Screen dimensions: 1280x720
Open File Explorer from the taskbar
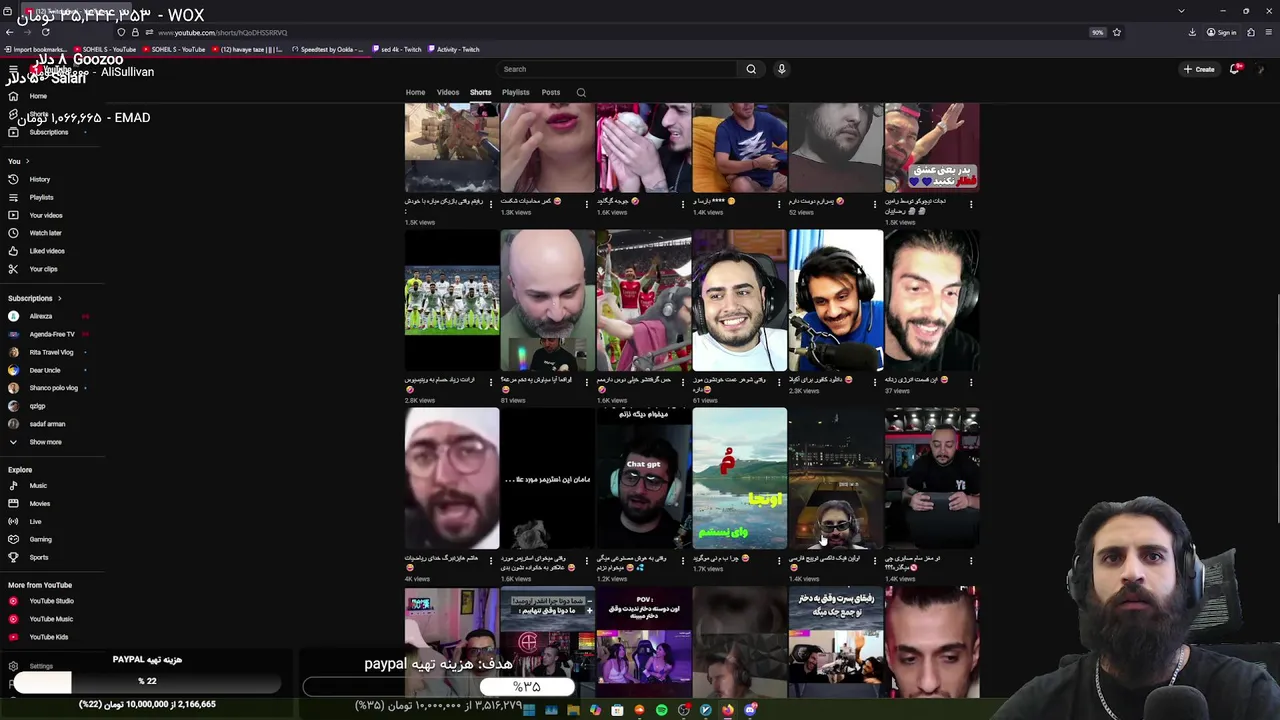574,710
